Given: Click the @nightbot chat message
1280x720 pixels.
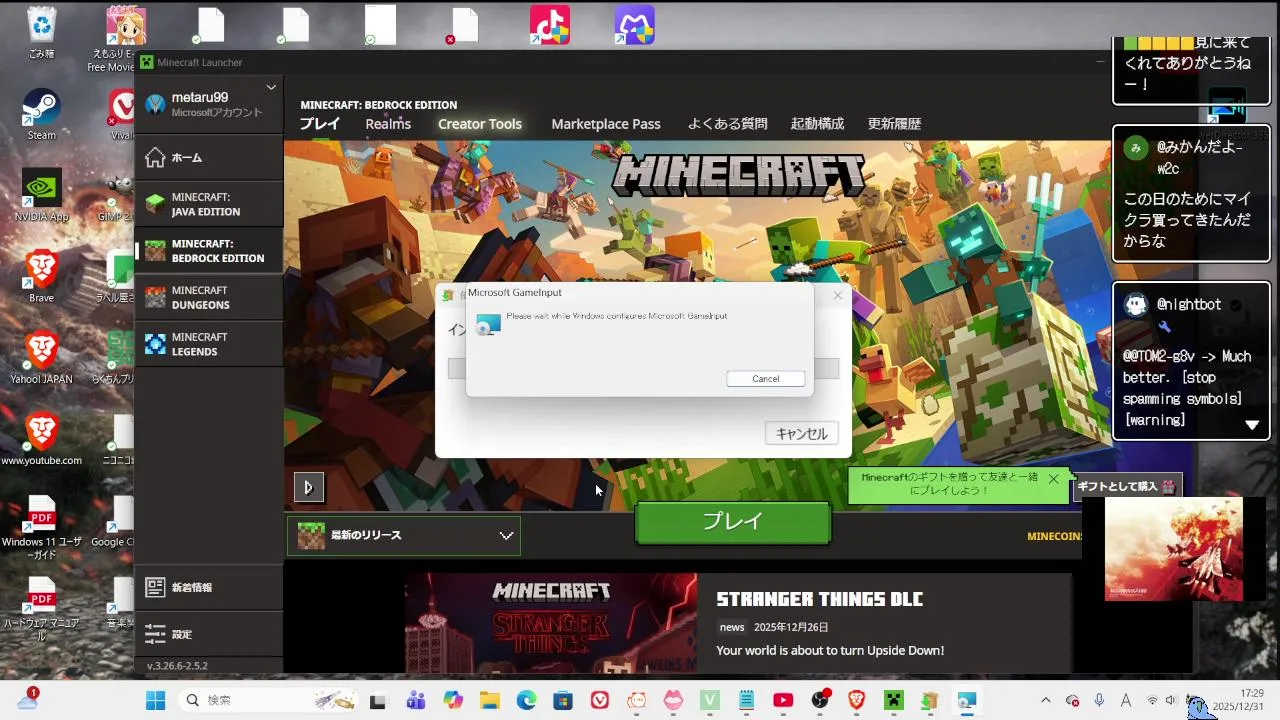Looking at the screenshot, I should pyautogui.click(x=1190, y=361).
